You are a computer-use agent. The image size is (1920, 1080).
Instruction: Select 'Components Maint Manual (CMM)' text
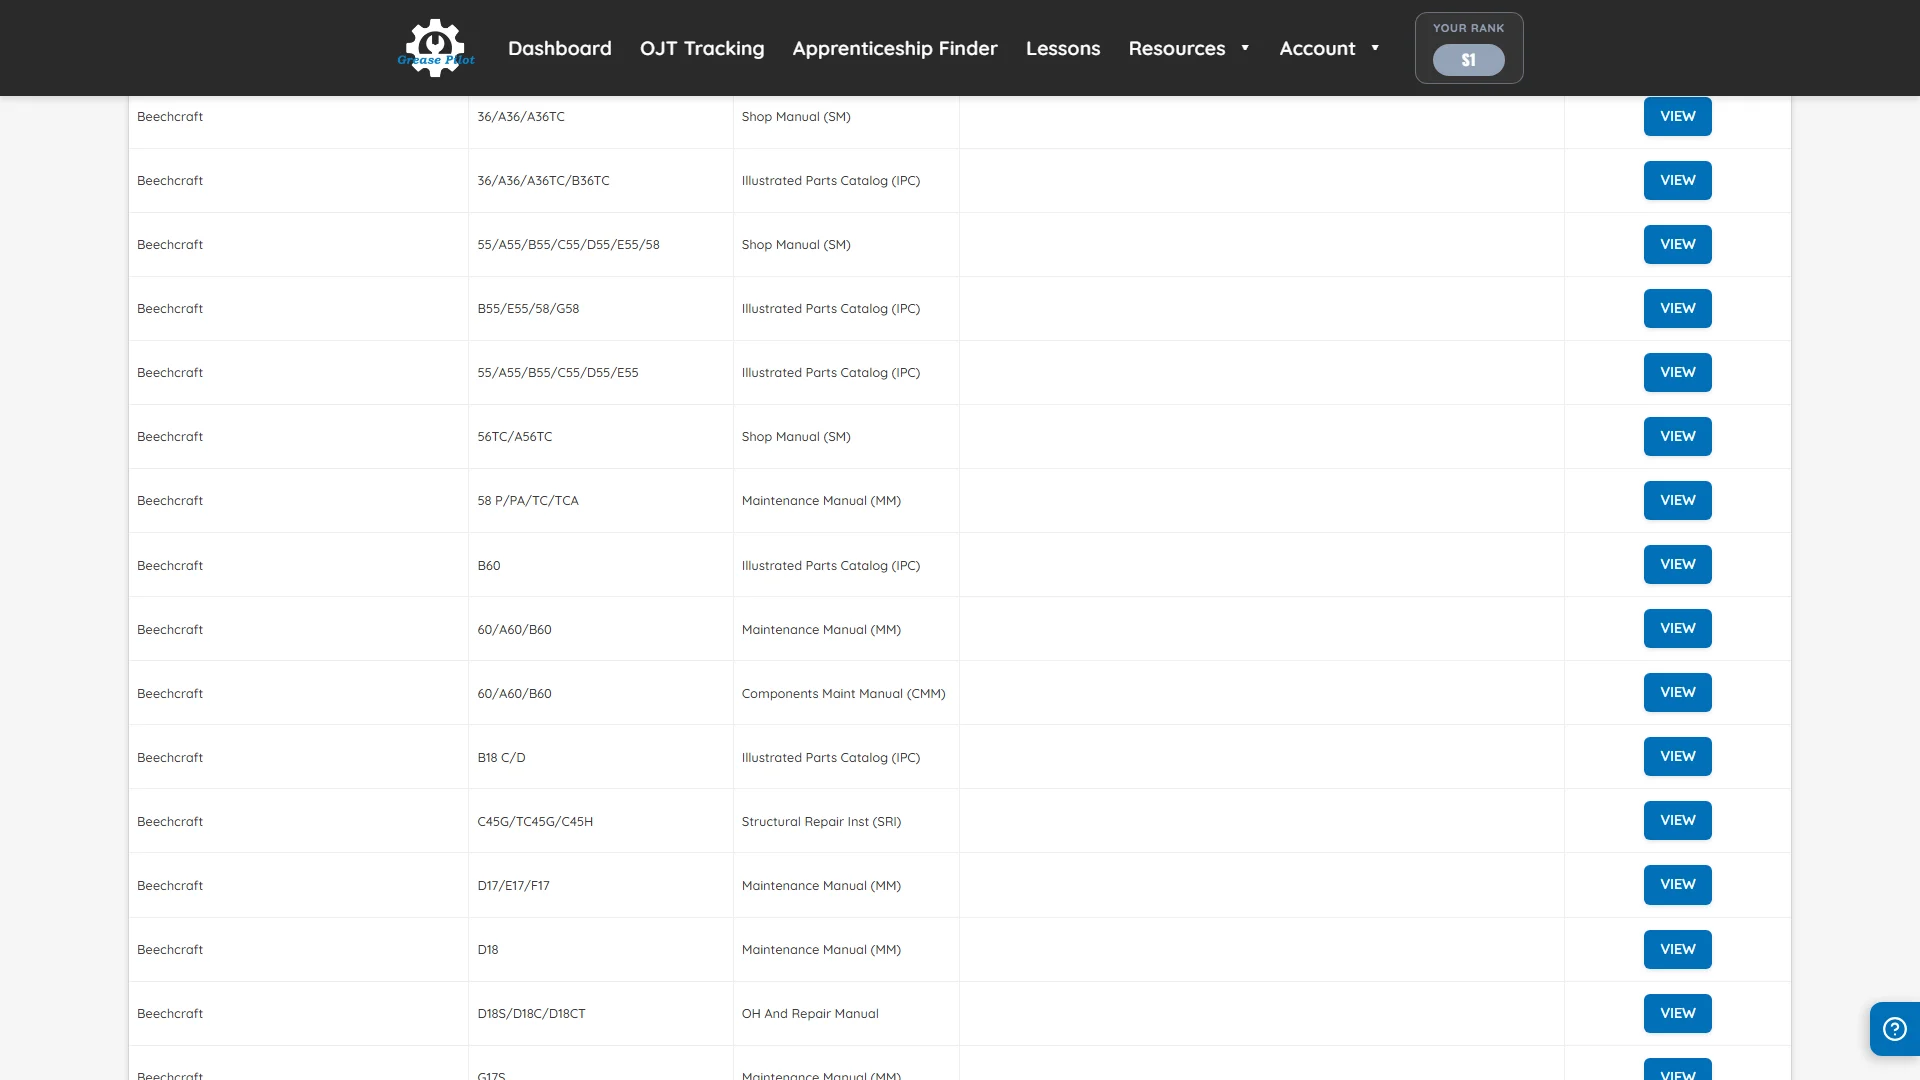[843, 694]
